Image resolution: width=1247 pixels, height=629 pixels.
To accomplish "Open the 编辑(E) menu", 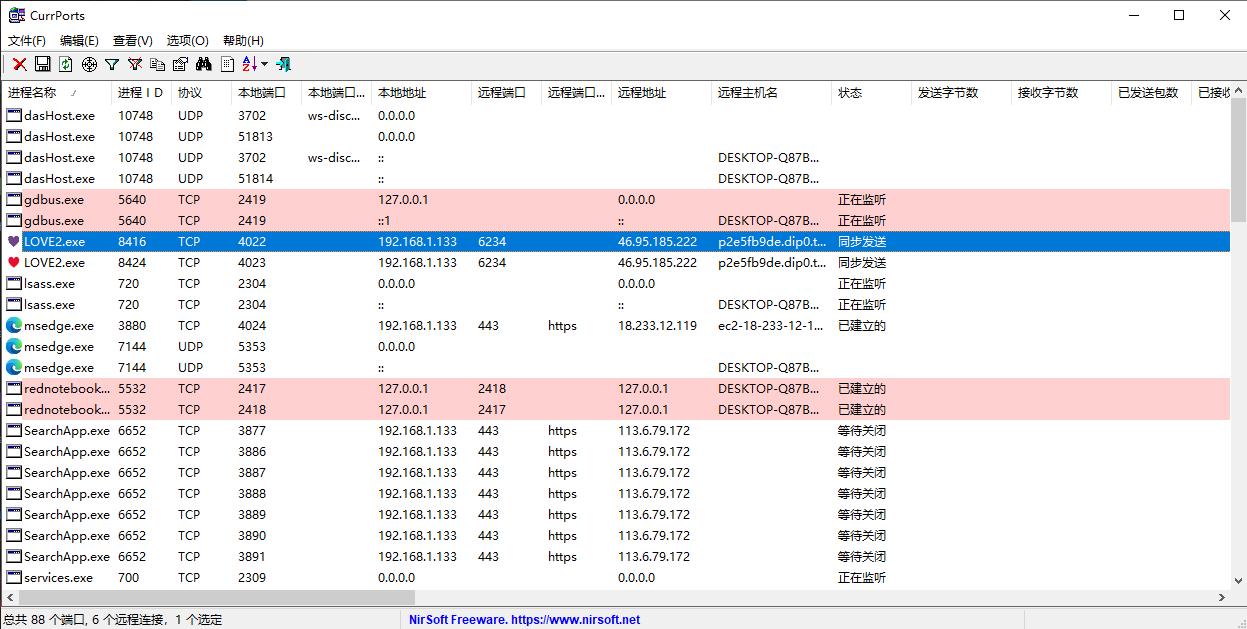I will (x=79, y=41).
